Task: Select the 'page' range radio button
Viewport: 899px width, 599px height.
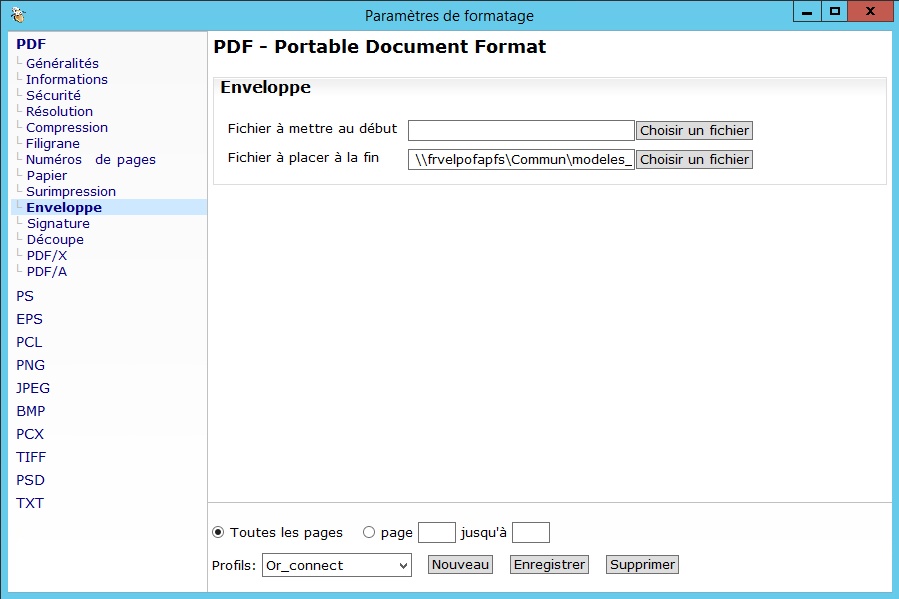Action: [x=369, y=533]
